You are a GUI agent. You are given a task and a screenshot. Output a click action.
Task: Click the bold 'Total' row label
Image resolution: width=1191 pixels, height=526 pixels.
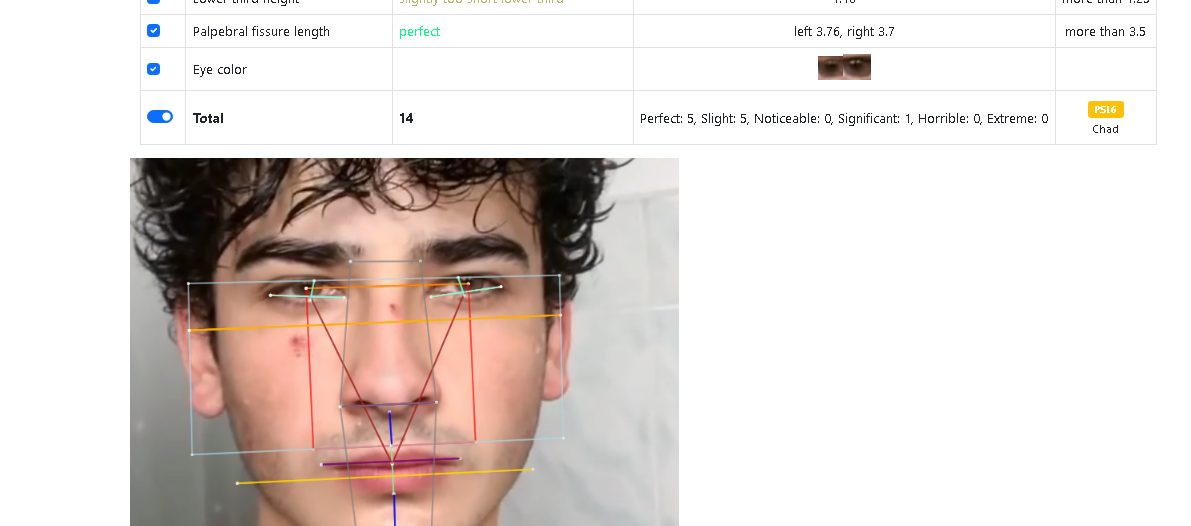tap(208, 118)
